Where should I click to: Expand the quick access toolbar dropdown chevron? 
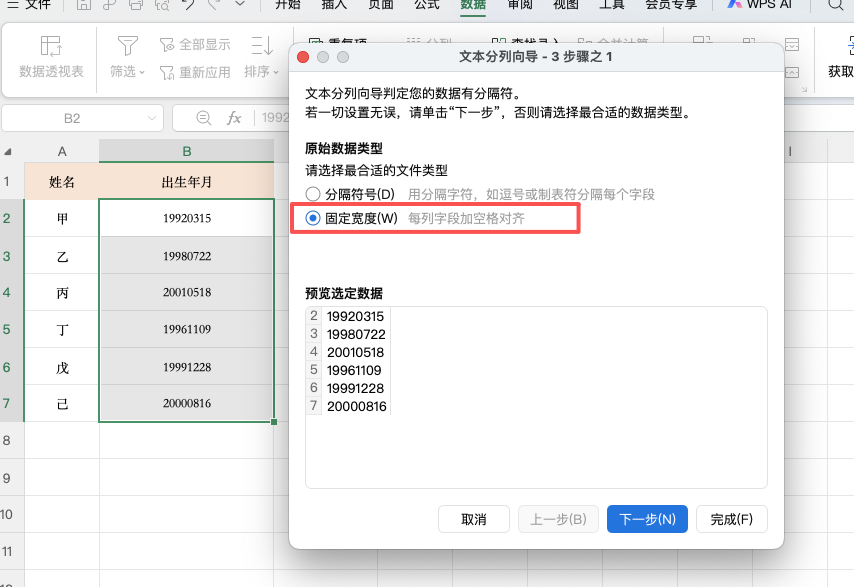(240, 4)
